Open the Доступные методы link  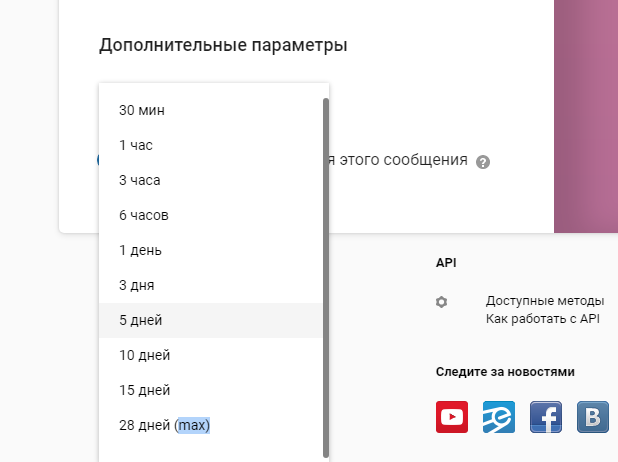[544, 301]
